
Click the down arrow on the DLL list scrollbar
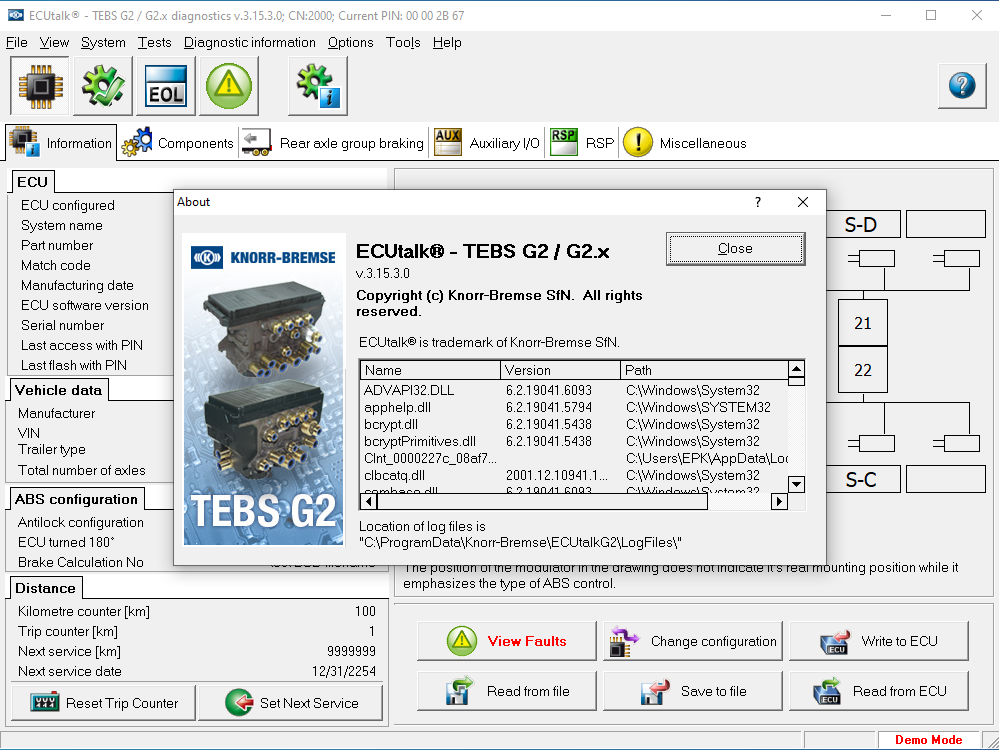point(796,485)
